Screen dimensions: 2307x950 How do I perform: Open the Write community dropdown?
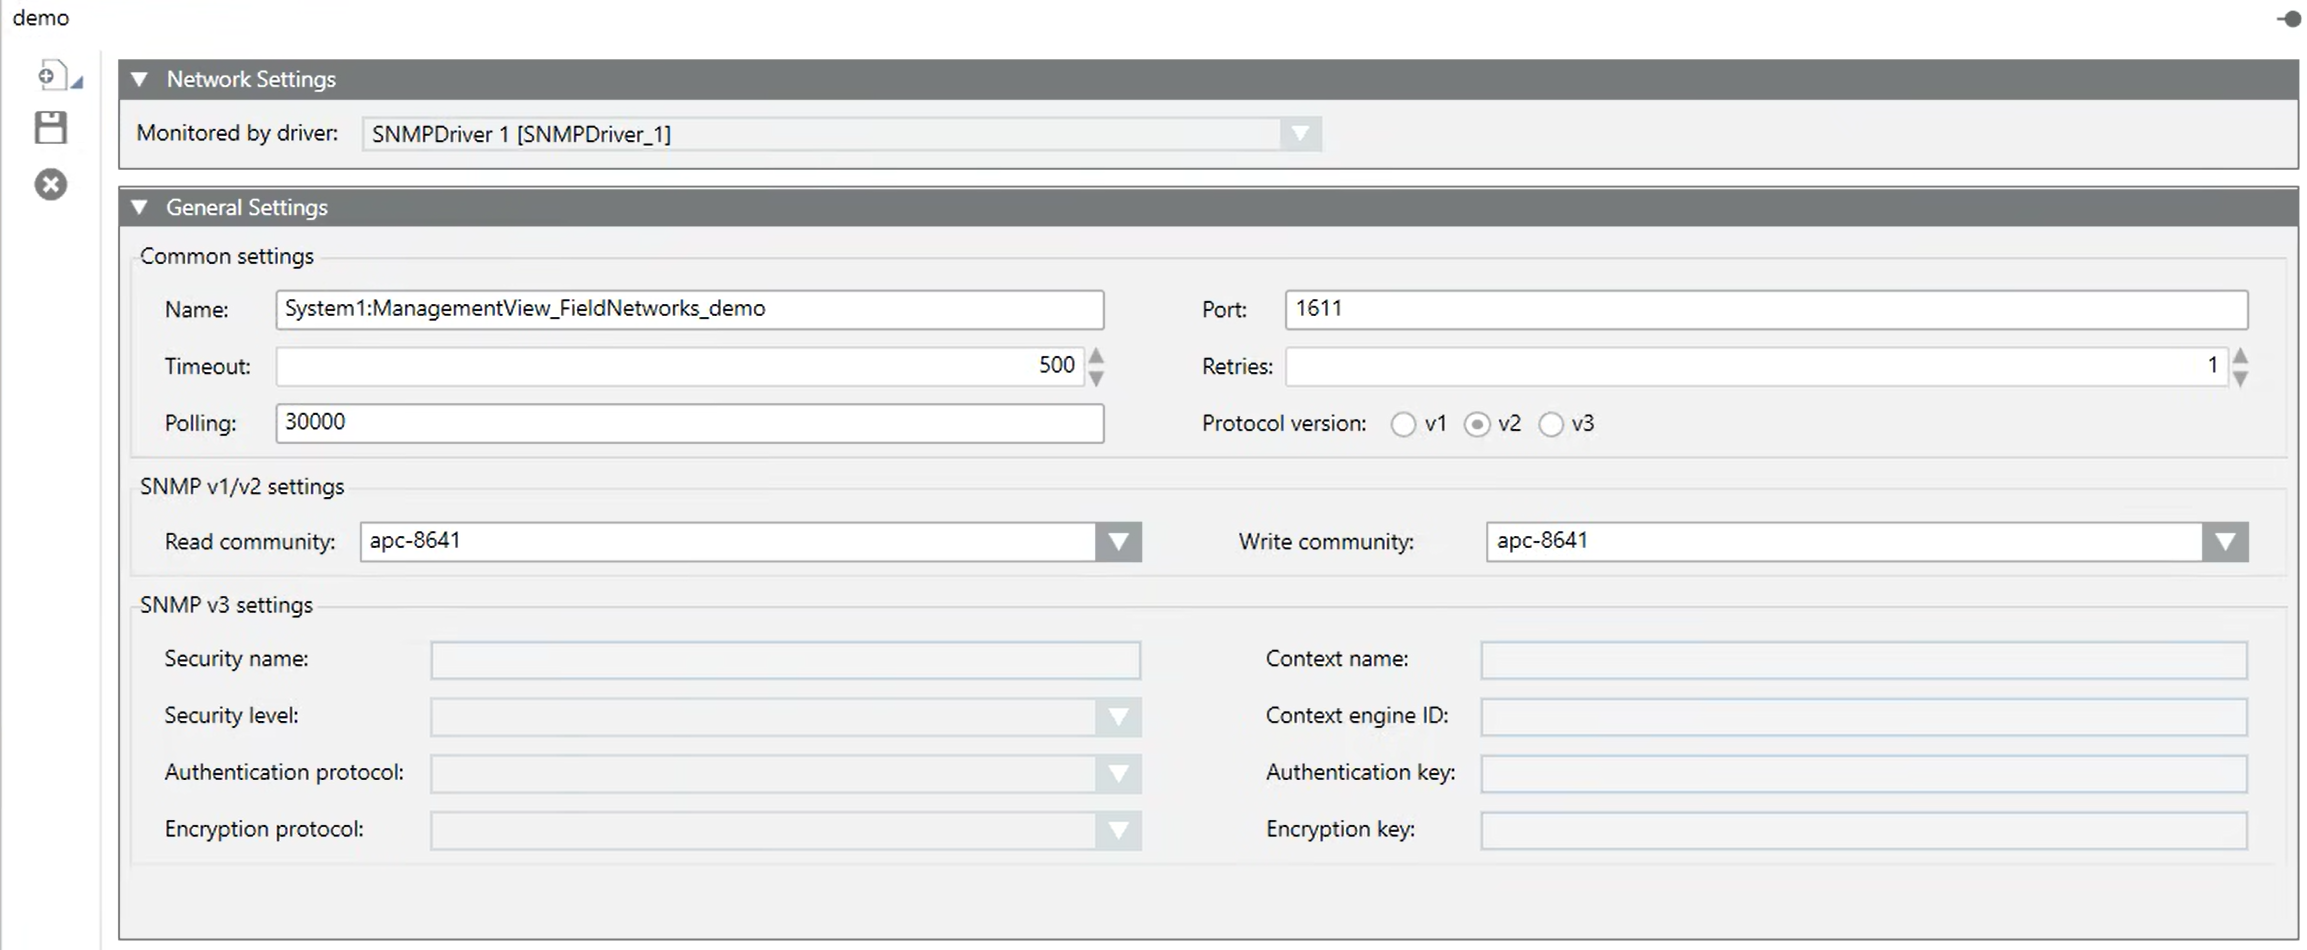2225,542
